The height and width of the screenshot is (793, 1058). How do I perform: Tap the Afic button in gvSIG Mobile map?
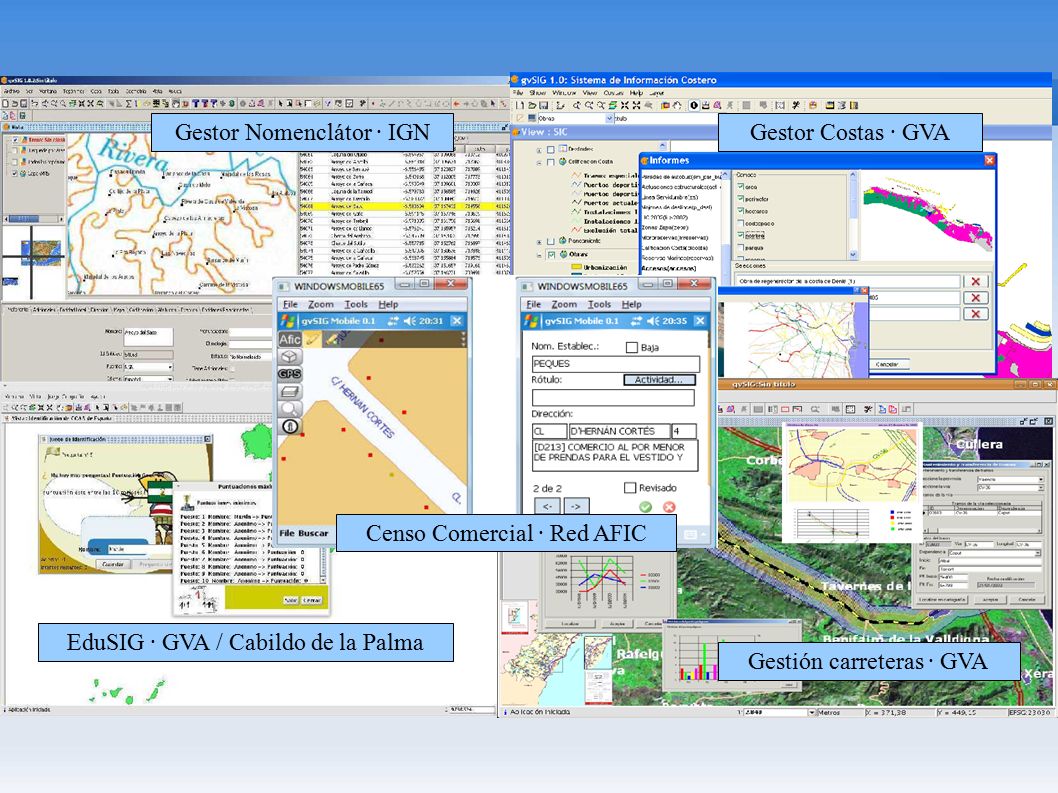click(x=290, y=339)
